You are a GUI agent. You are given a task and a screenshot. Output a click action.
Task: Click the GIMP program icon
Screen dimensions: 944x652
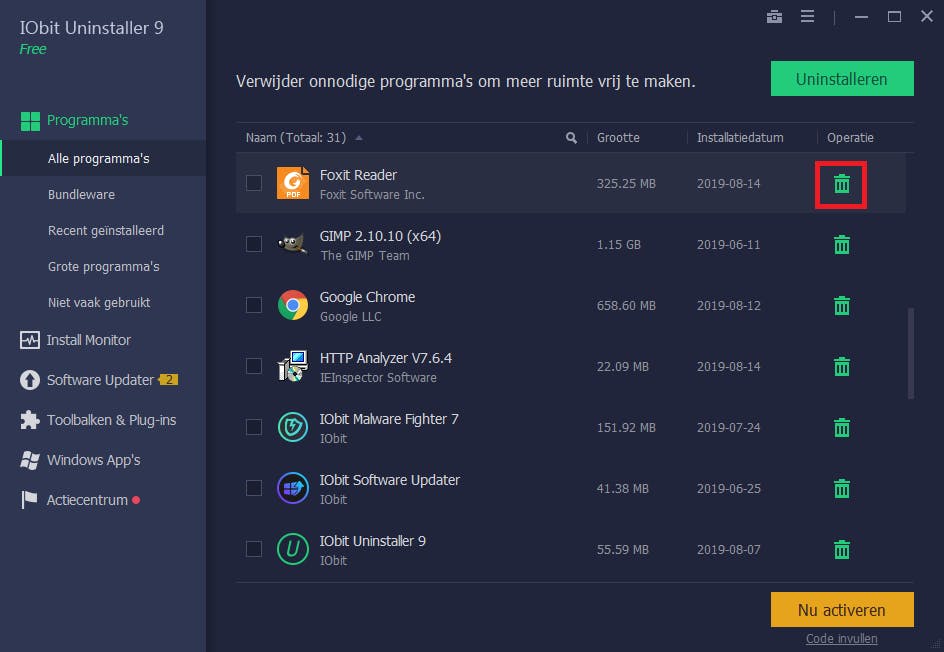tap(293, 244)
